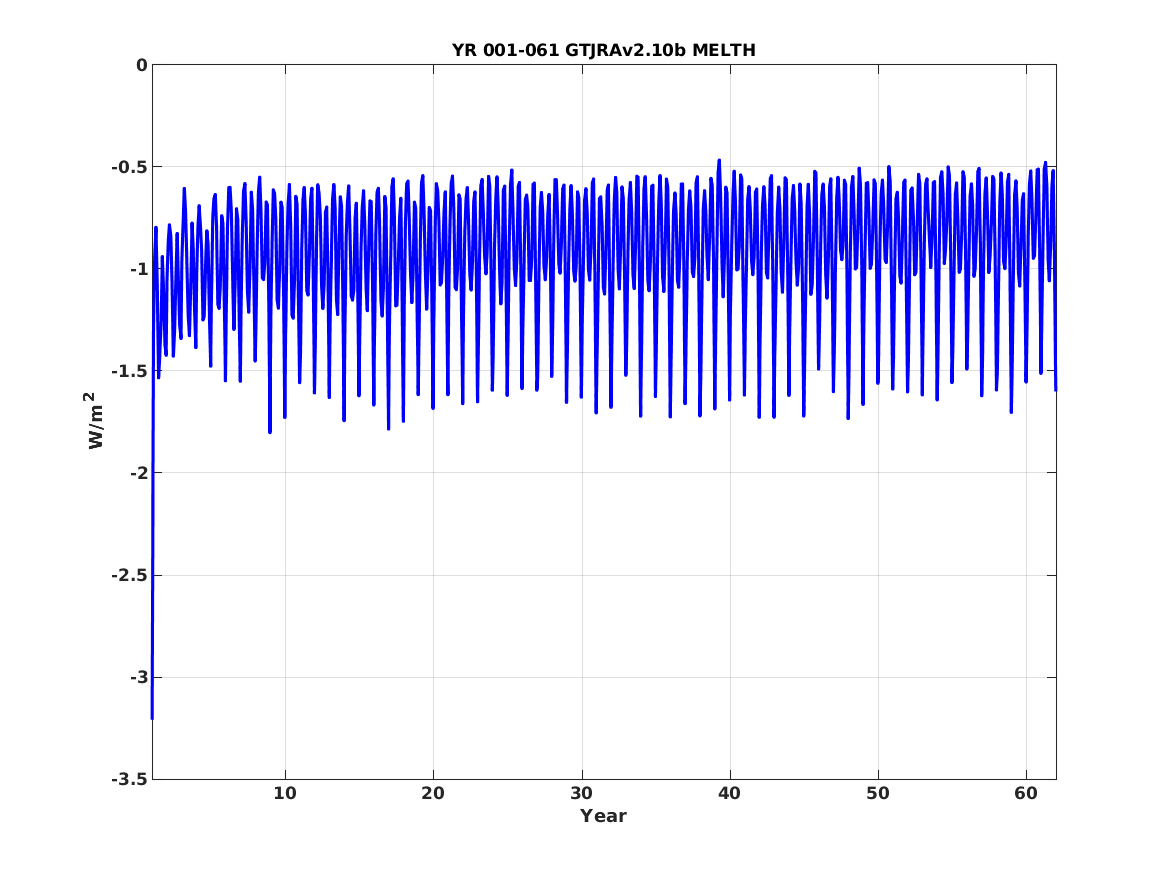Click the 'W/m²' y-axis label
This screenshot has height=875, width=1167.
[93, 421]
